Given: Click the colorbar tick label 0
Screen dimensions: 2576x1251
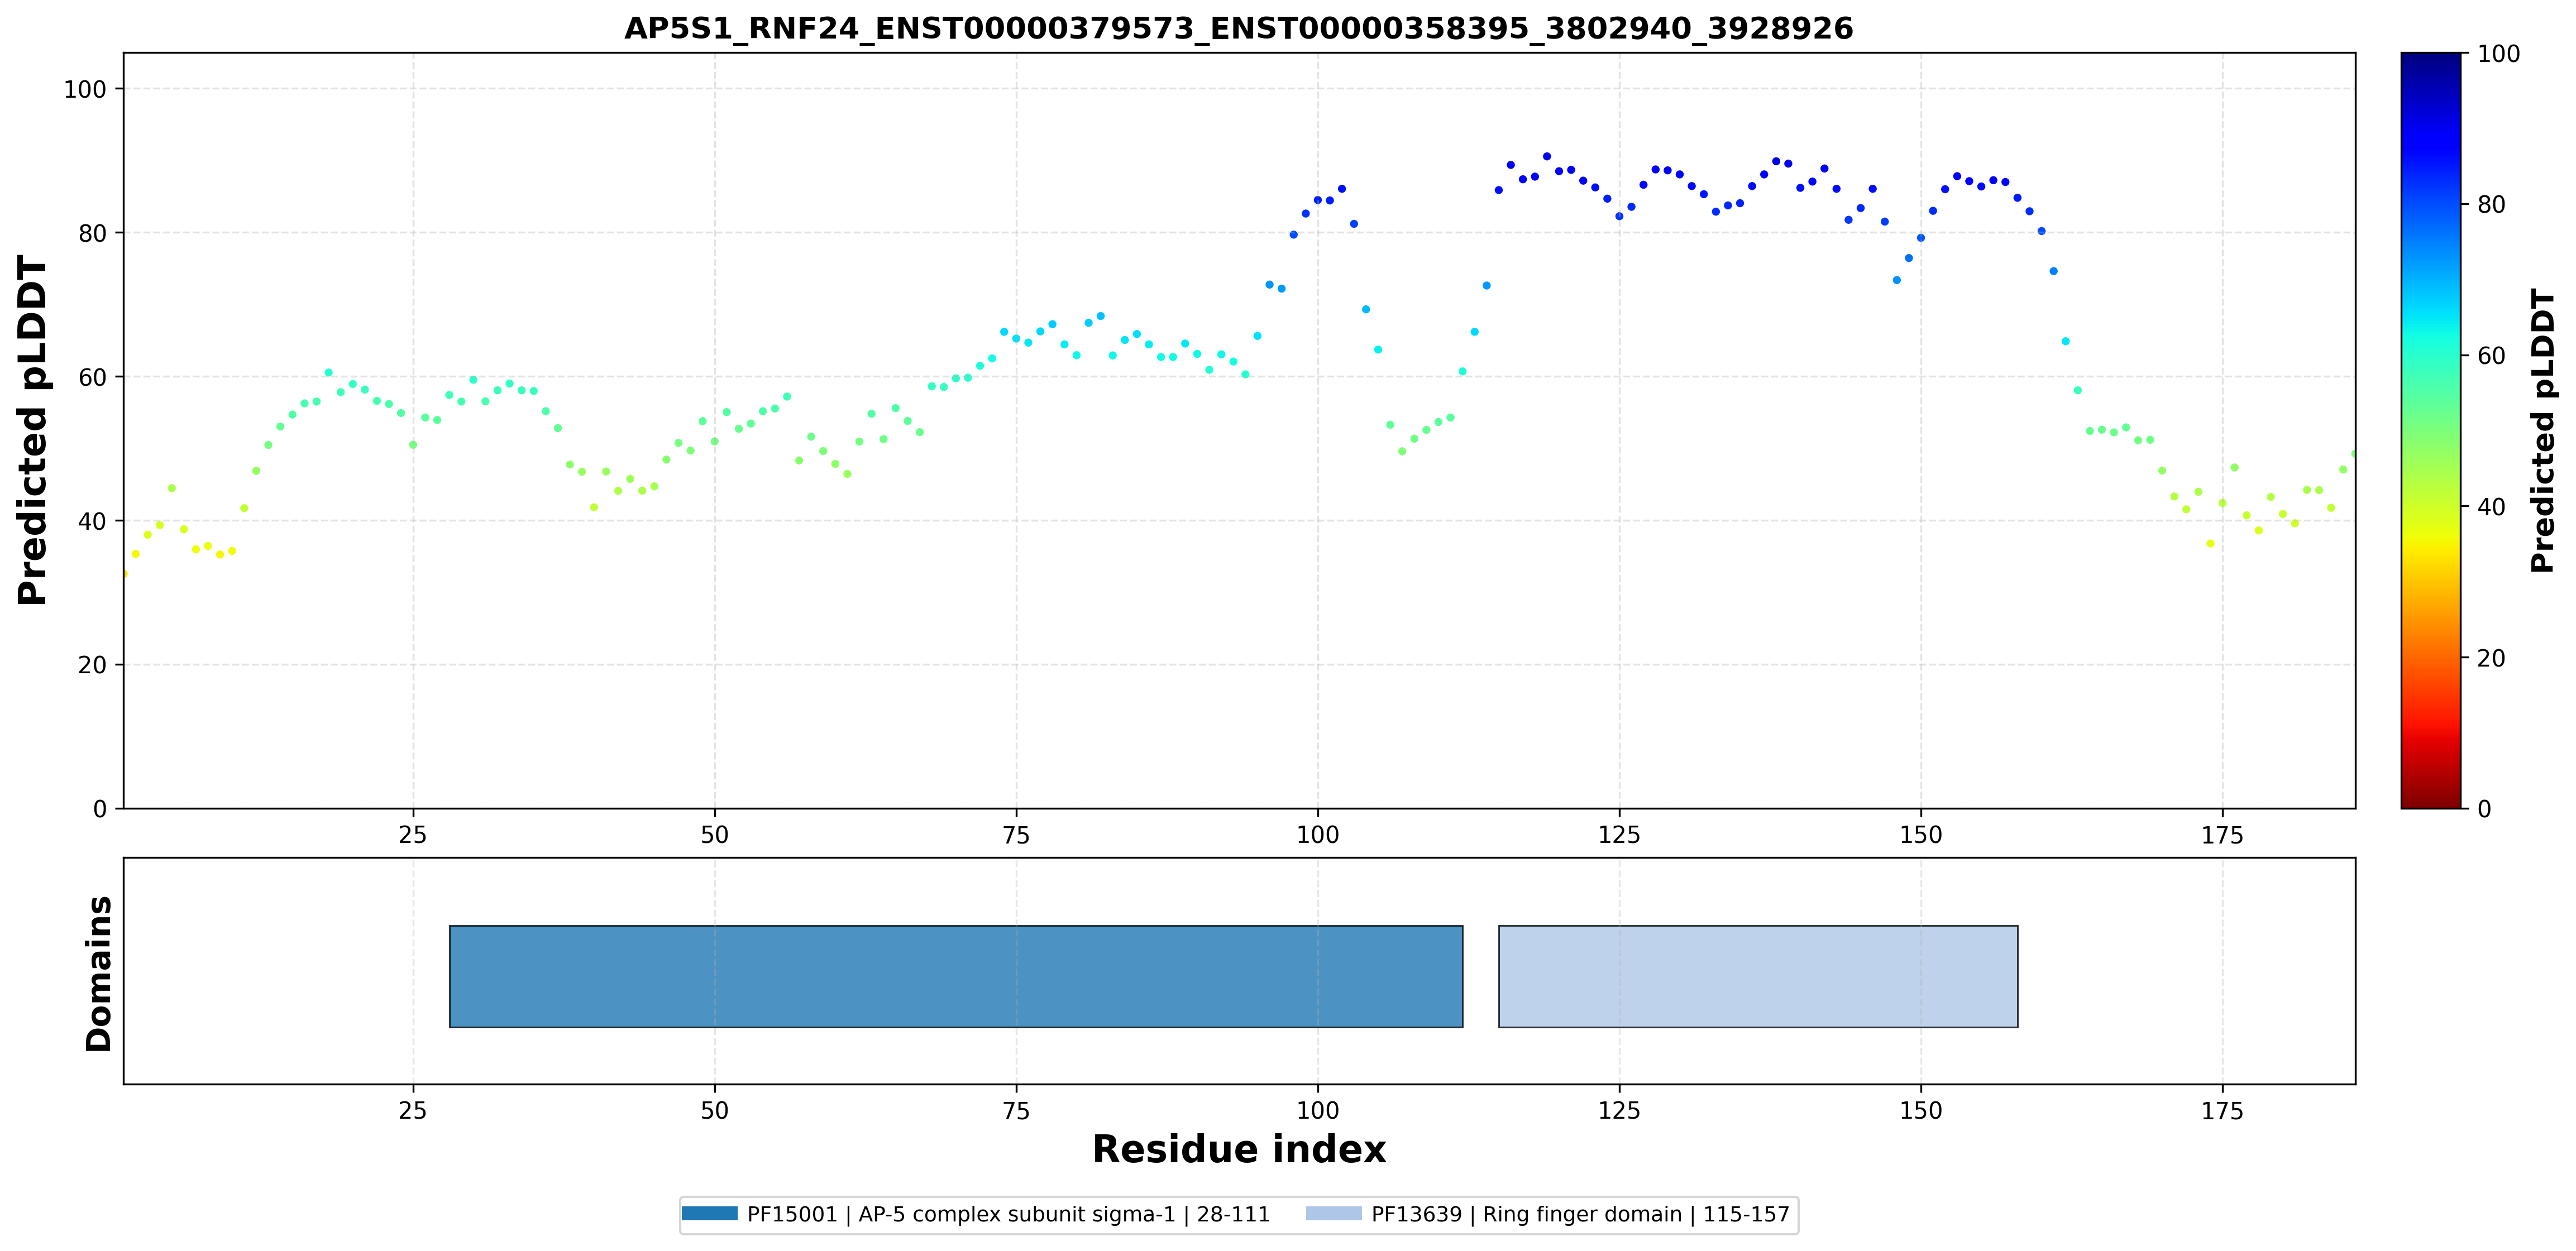Looking at the screenshot, I should (2484, 809).
